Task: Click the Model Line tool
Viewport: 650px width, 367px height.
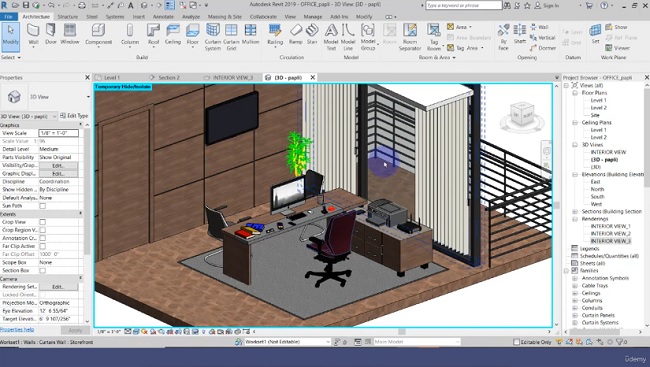Action: (348, 37)
